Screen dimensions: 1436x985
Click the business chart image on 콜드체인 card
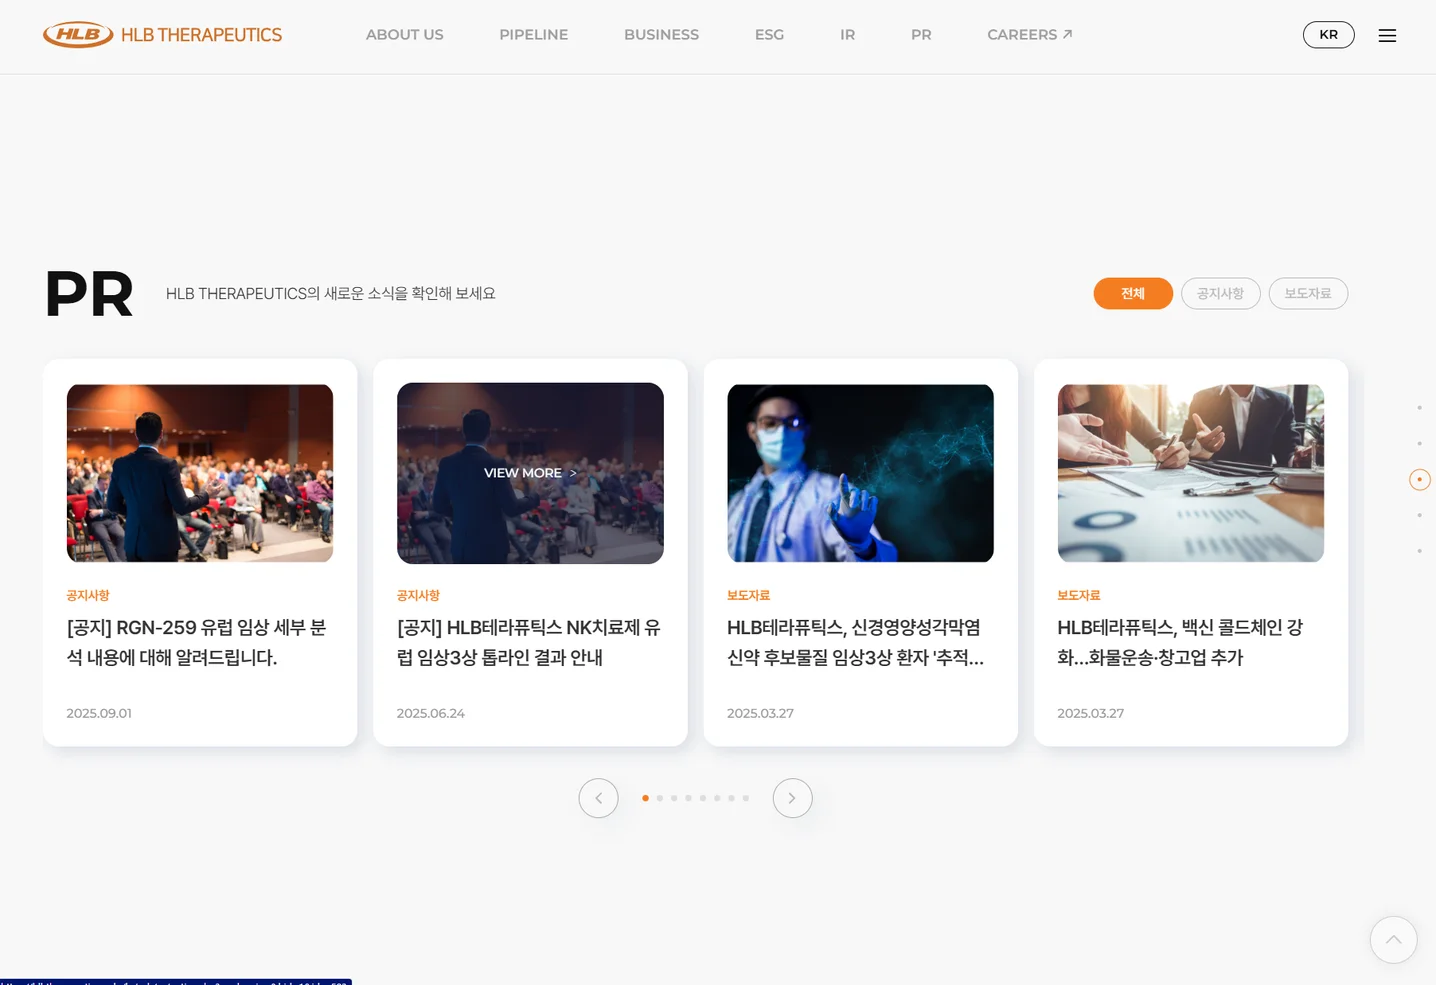pyautogui.click(x=1191, y=473)
